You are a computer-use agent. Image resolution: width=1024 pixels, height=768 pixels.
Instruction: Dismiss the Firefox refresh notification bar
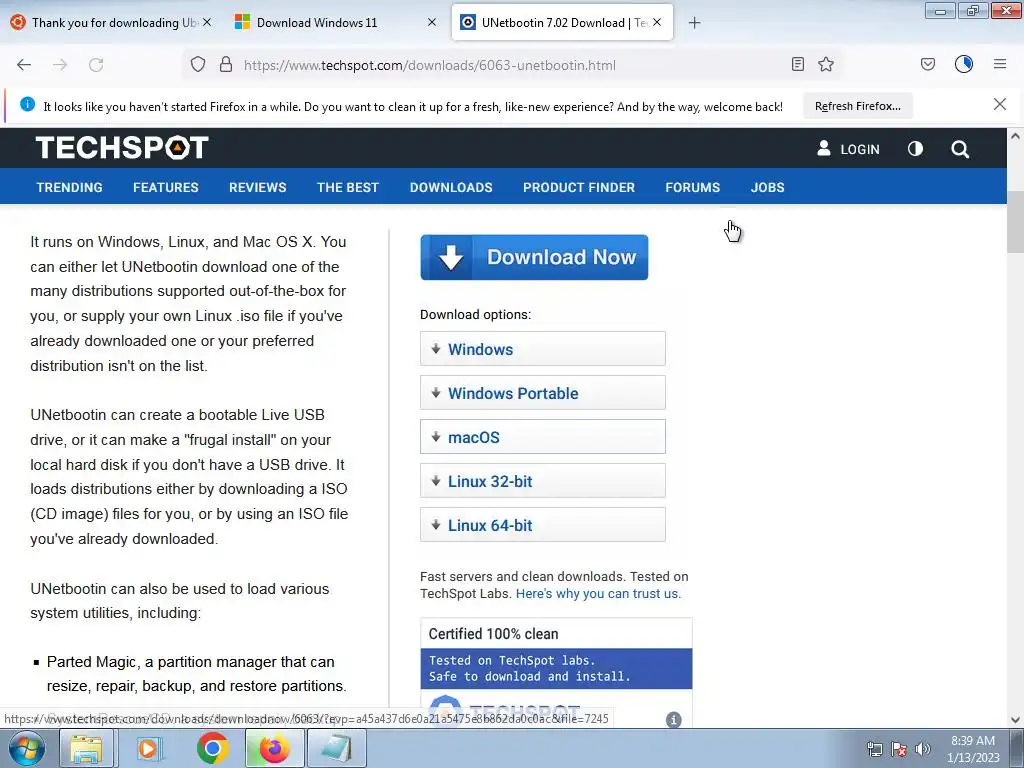1000,104
